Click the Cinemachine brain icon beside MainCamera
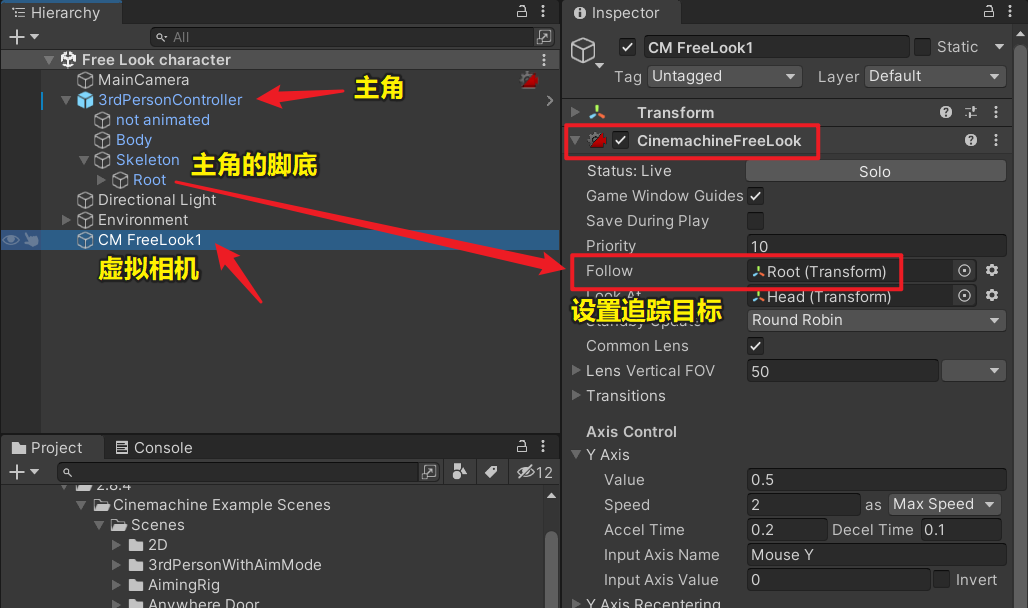This screenshot has height=608, width=1028. 529,81
